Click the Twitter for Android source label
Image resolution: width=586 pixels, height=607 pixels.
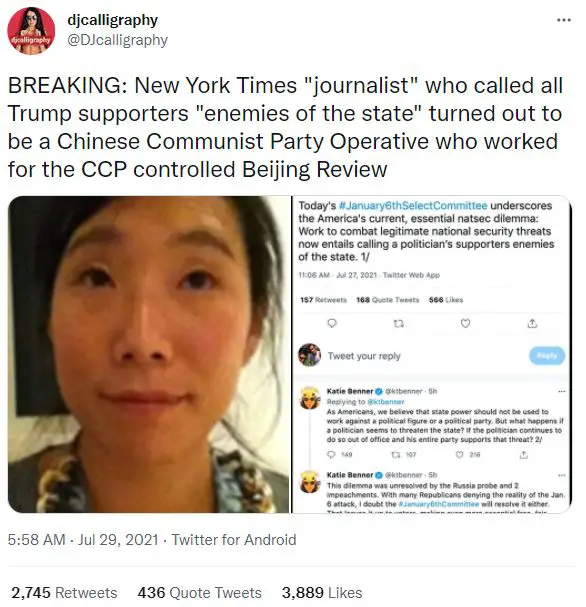tap(234, 540)
